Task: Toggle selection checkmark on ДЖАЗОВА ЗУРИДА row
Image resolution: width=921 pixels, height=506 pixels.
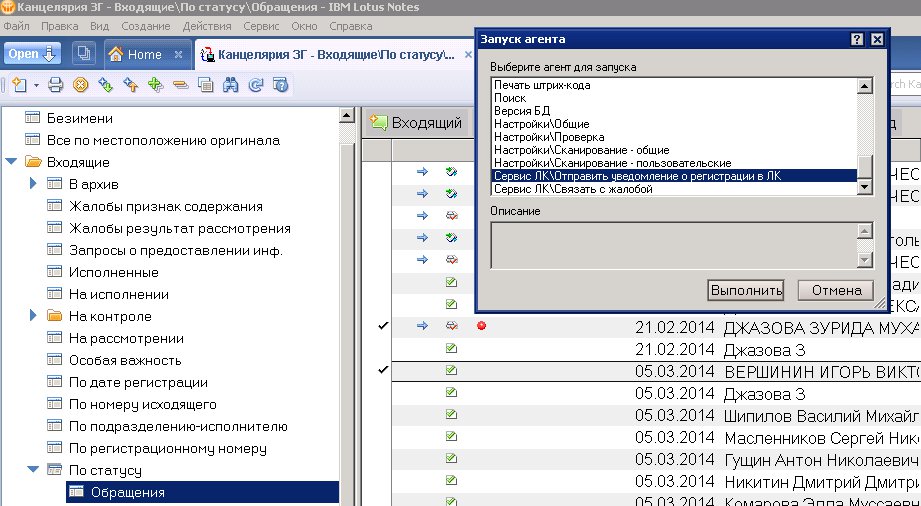Action: tap(382, 326)
